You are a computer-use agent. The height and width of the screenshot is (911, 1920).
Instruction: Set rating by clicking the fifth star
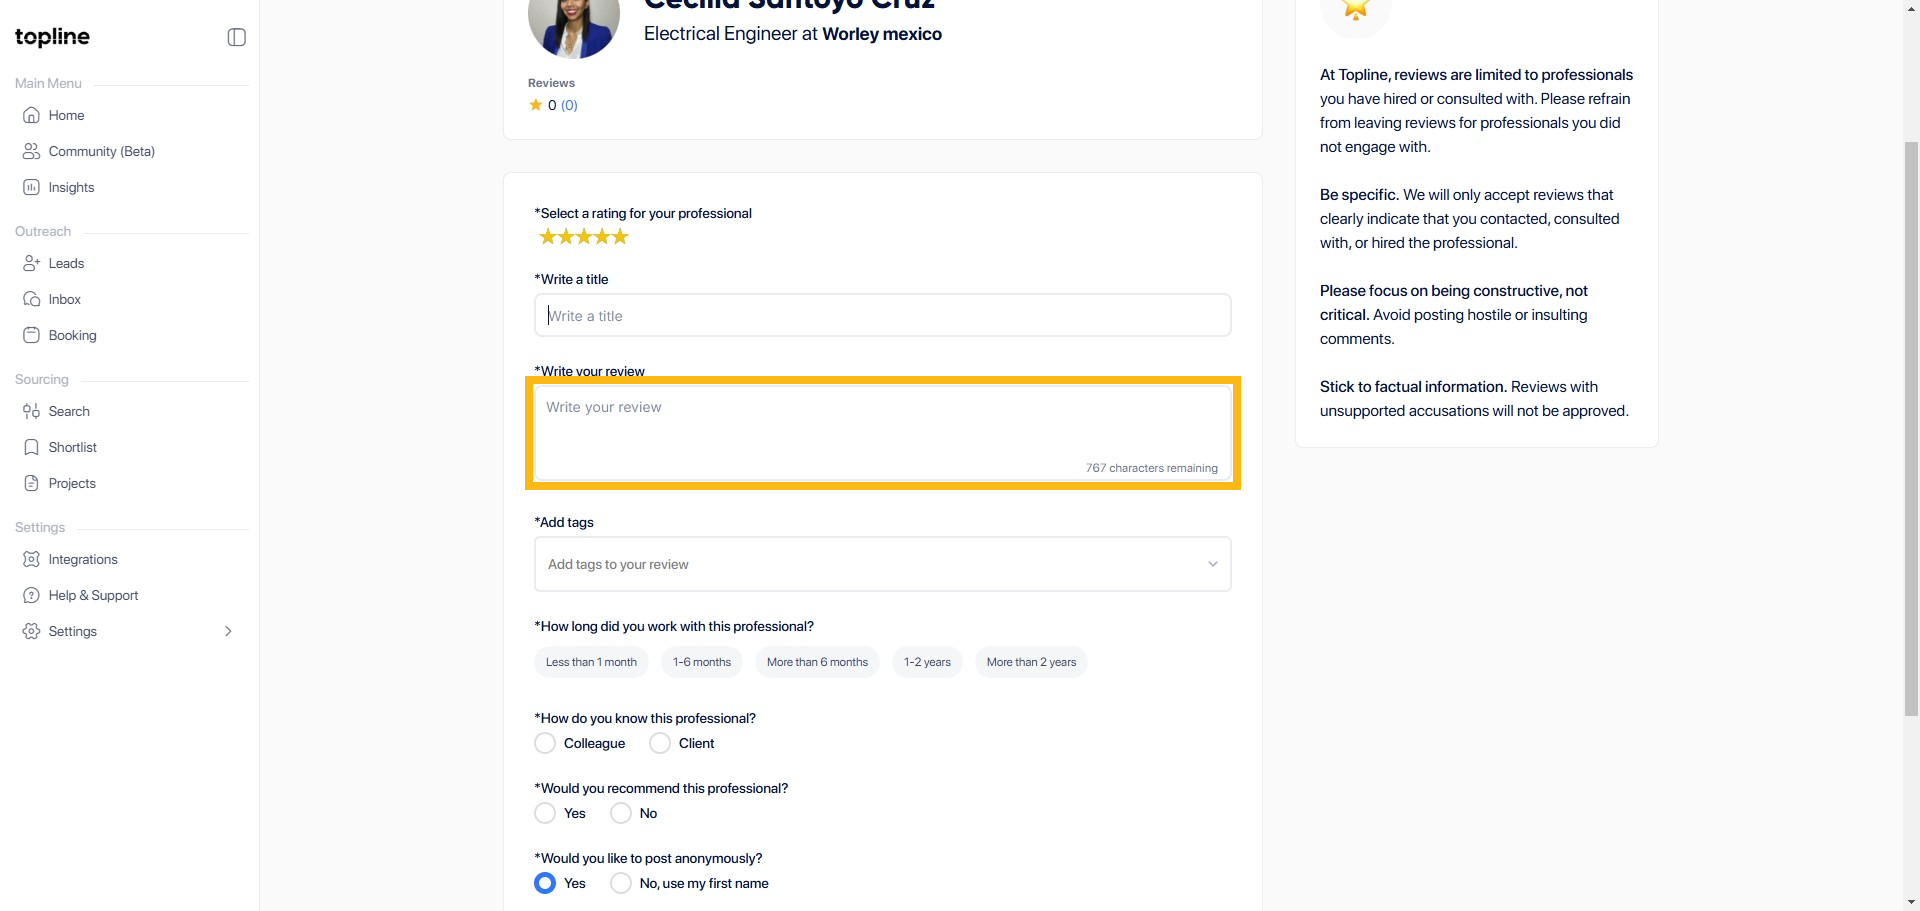pyautogui.click(x=620, y=237)
